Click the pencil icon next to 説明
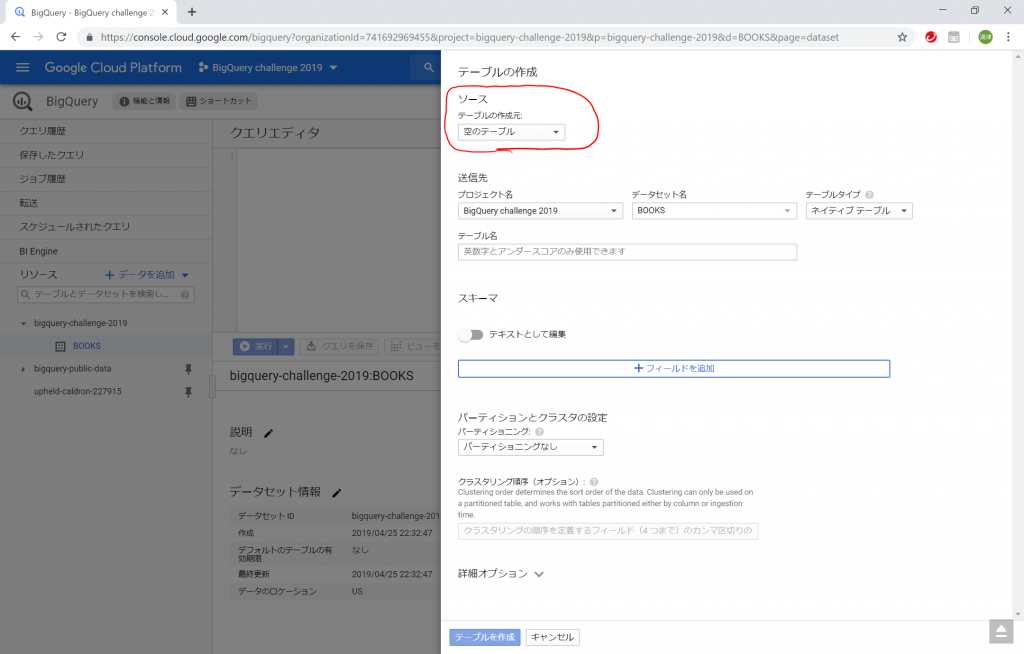Screen dimensions: 1024x654 [268, 433]
